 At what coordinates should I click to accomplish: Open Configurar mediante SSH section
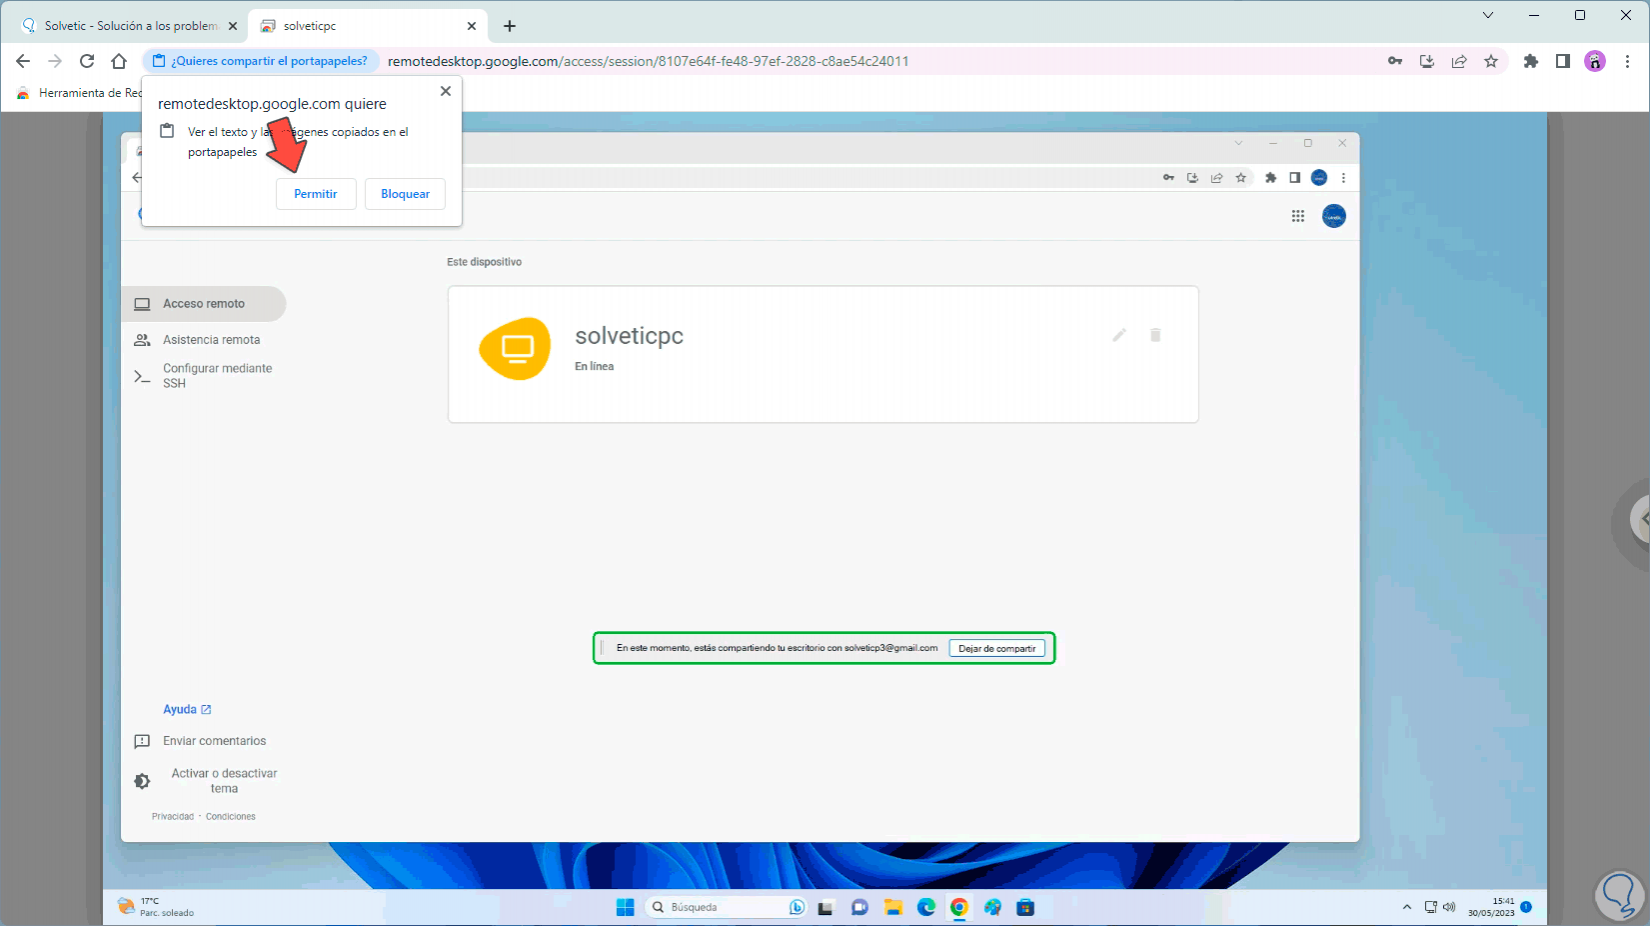[x=204, y=376]
